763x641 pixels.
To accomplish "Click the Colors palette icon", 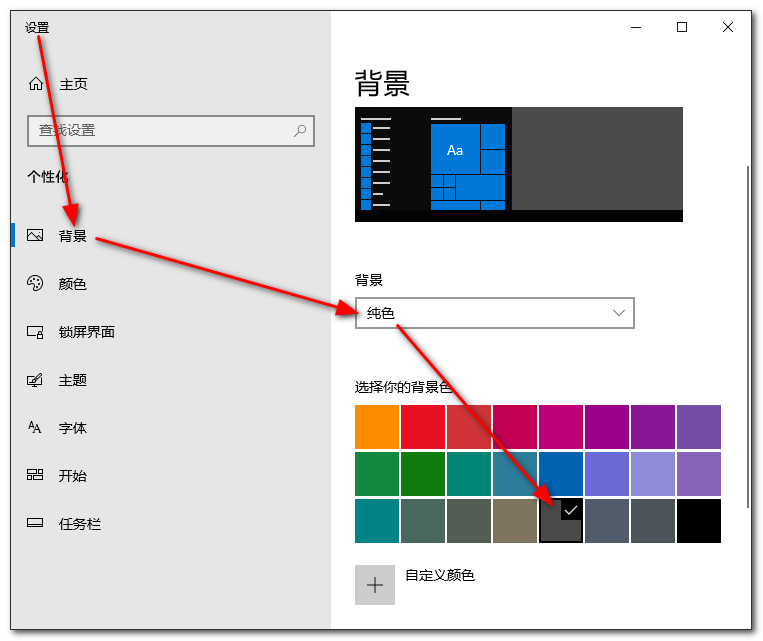I will coord(35,283).
